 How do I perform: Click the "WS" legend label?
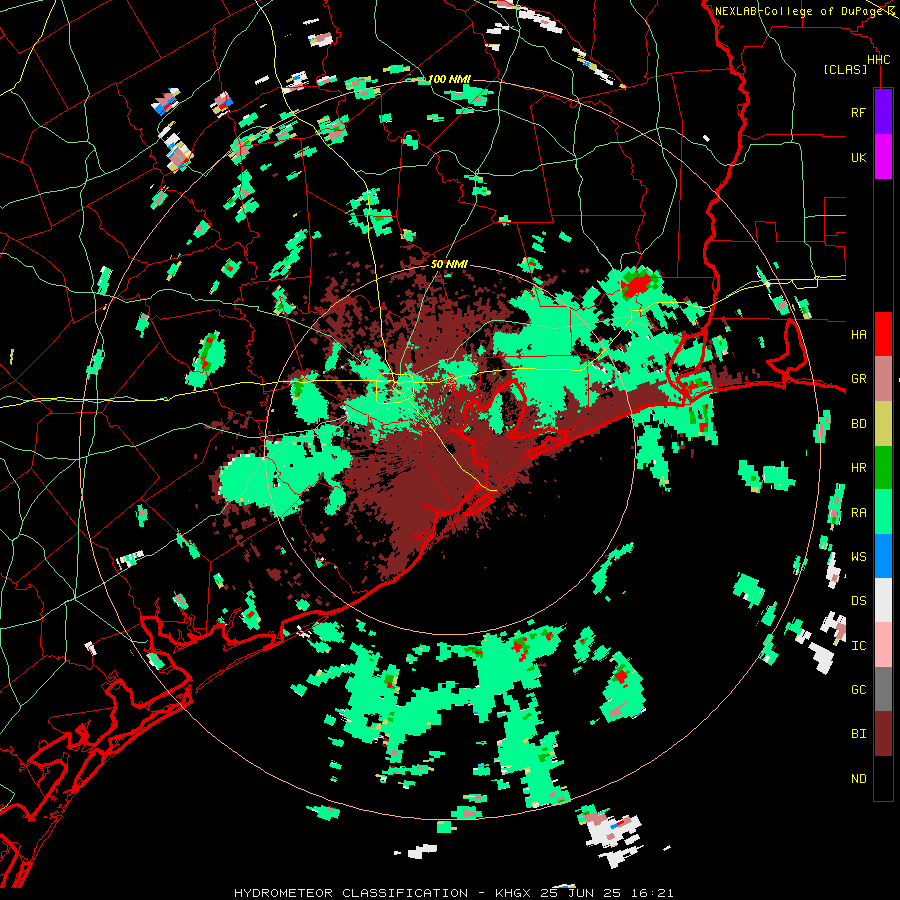click(x=858, y=557)
